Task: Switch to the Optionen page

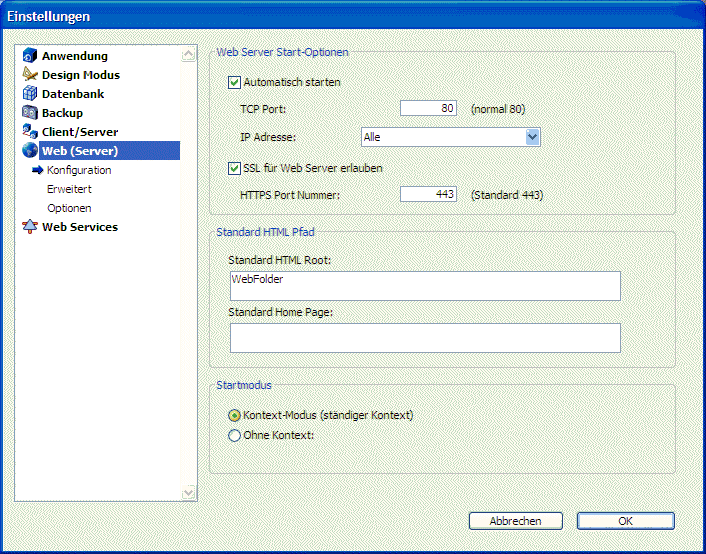Action: click(x=69, y=208)
